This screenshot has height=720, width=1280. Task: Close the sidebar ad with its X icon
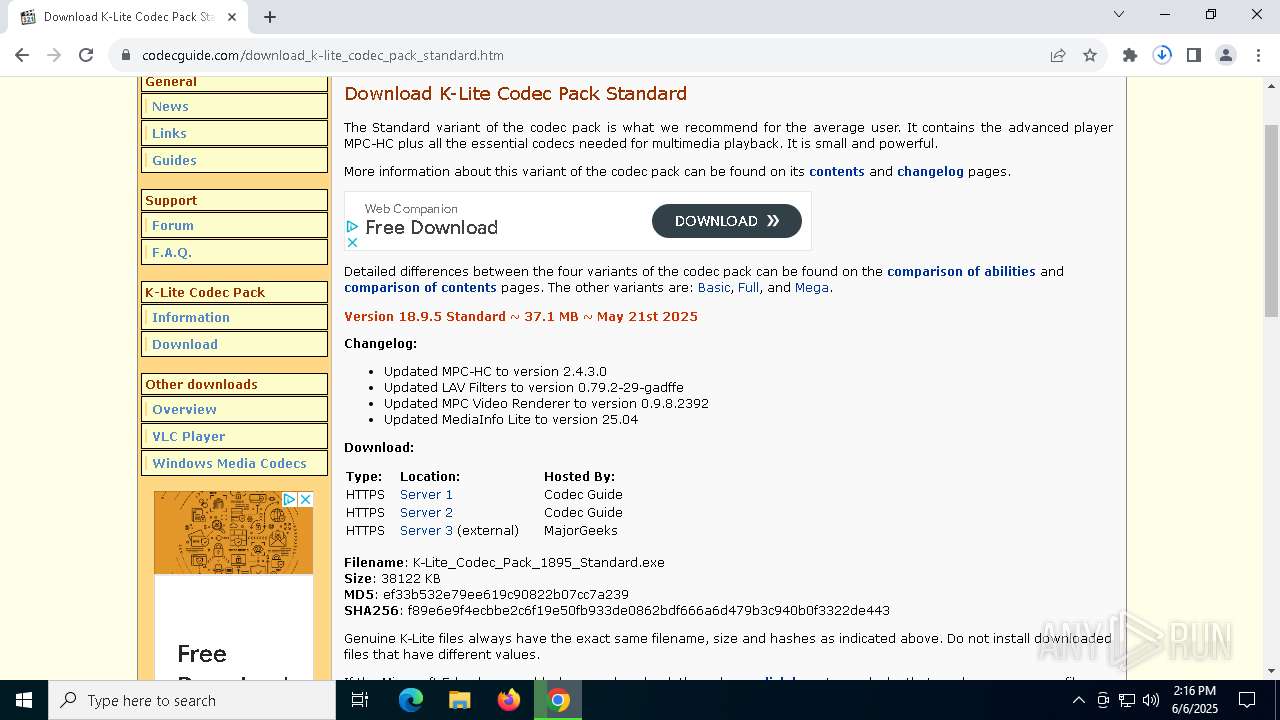[306, 499]
